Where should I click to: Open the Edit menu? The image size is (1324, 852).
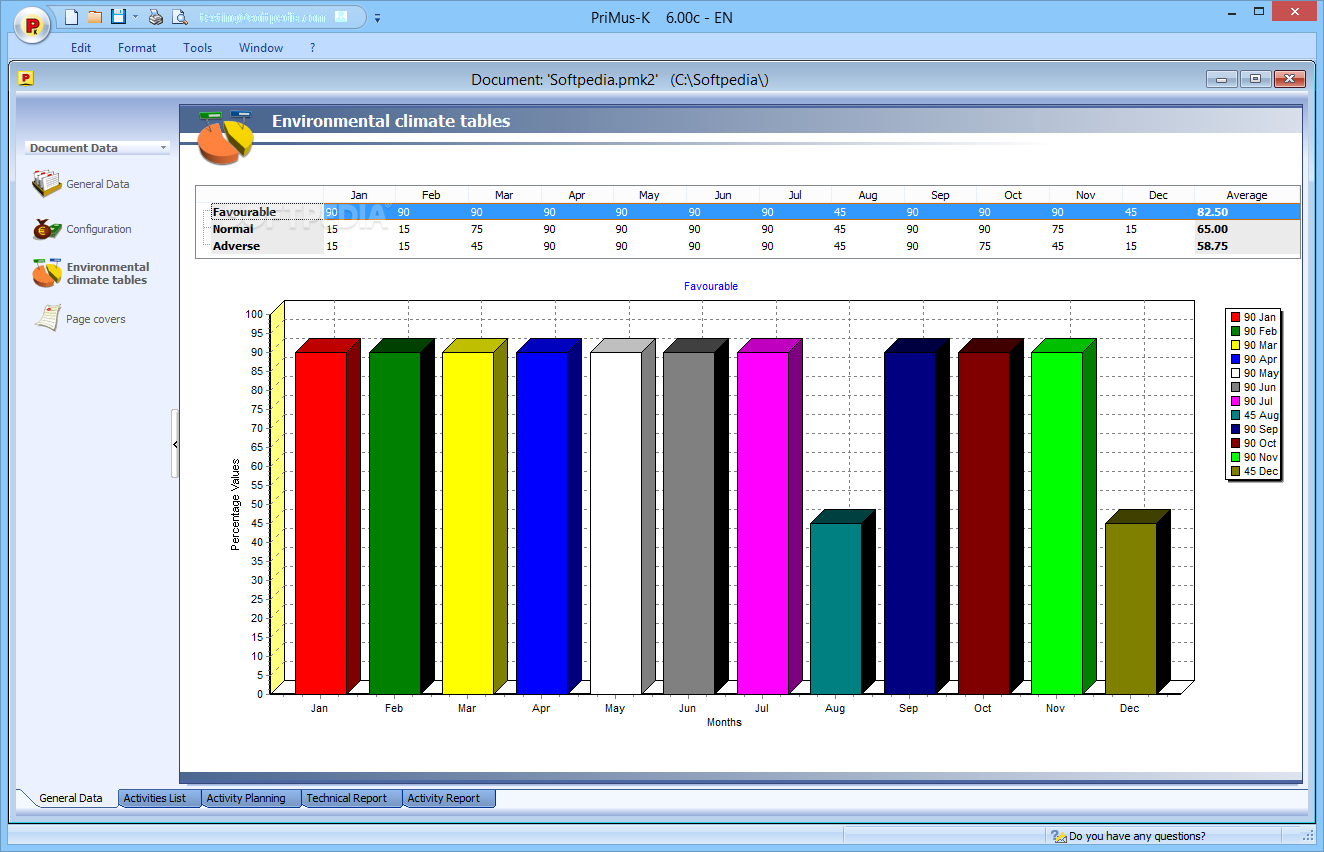tap(81, 48)
